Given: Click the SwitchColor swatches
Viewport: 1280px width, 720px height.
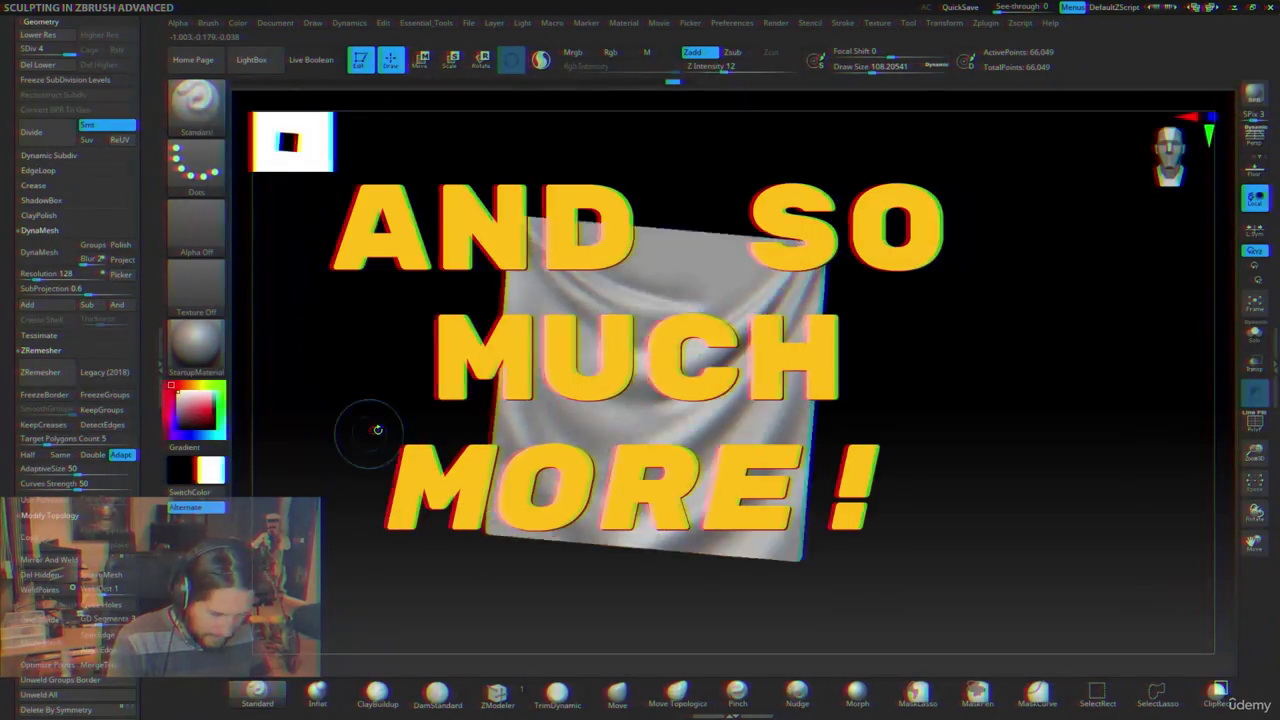Looking at the screenshot, I should 196,471.
